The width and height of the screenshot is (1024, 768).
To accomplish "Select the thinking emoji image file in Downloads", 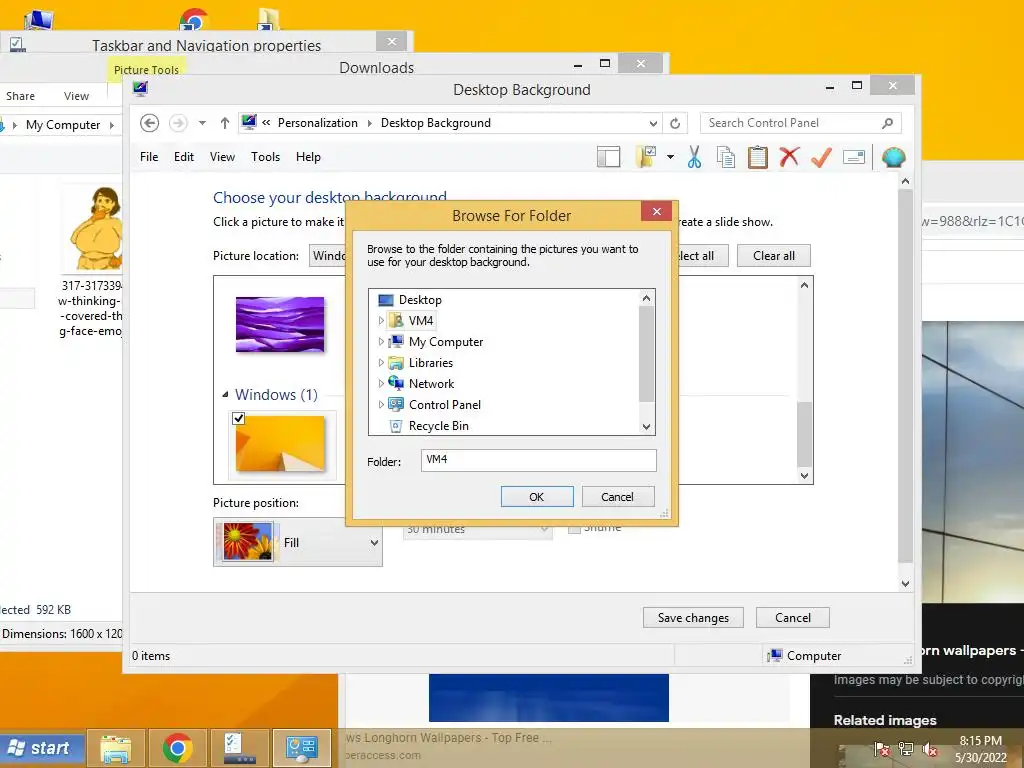I will coord(91,261).
